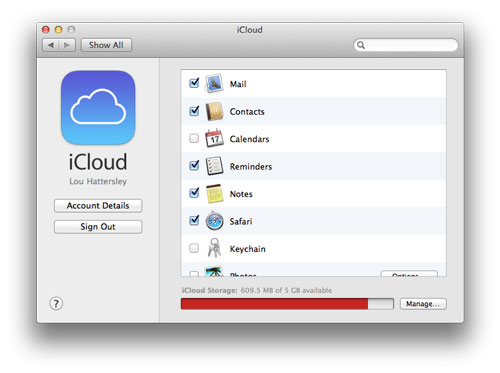Go back with the left arrow button
This screenshot has width=500, height=373.
pos(51,45)
